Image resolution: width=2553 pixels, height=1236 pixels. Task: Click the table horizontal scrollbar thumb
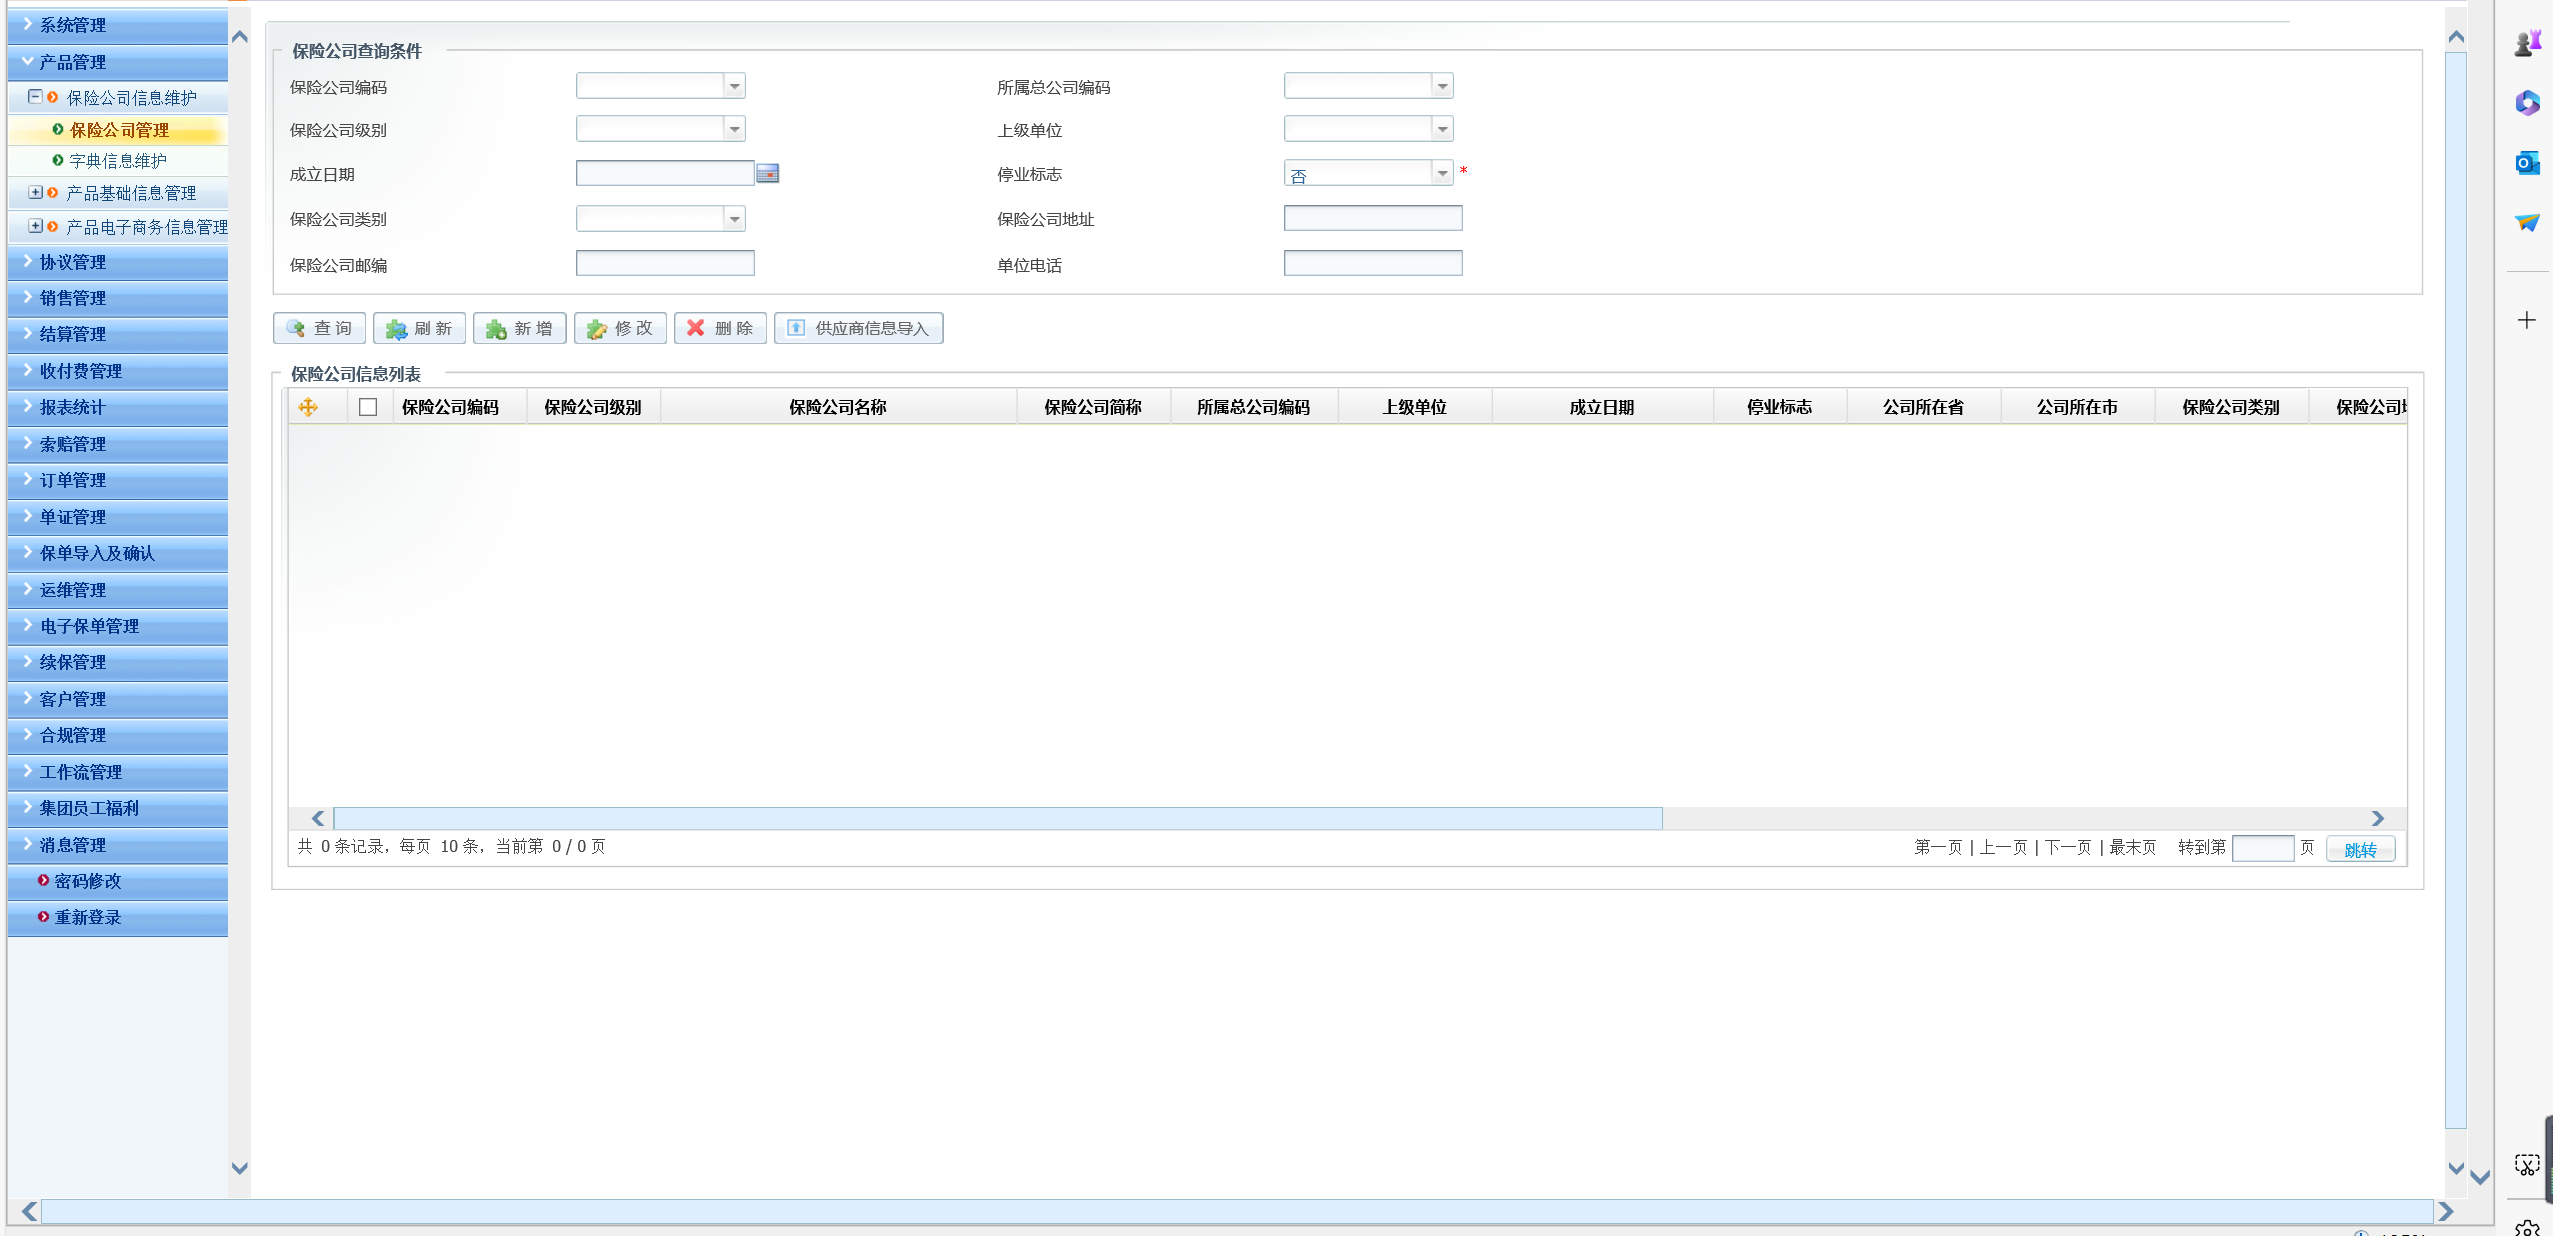pos(998,818)
